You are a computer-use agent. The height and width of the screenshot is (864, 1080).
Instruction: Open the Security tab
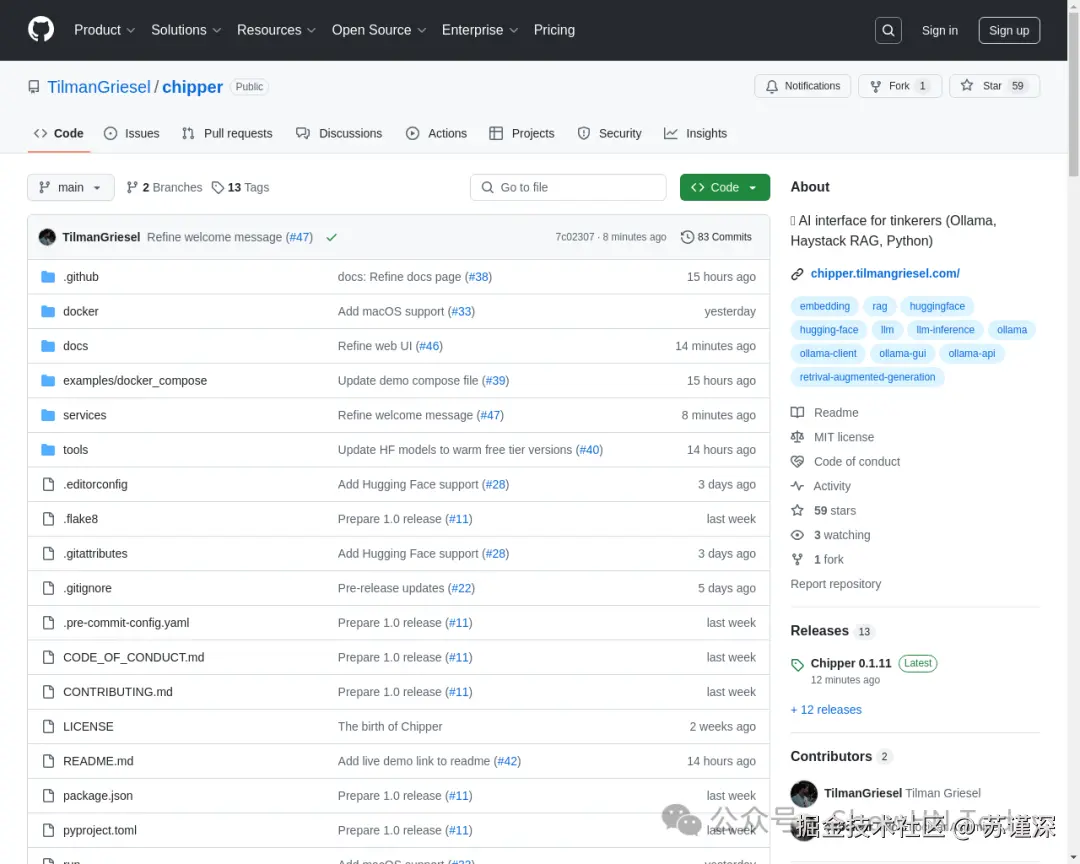click(610, 134)
